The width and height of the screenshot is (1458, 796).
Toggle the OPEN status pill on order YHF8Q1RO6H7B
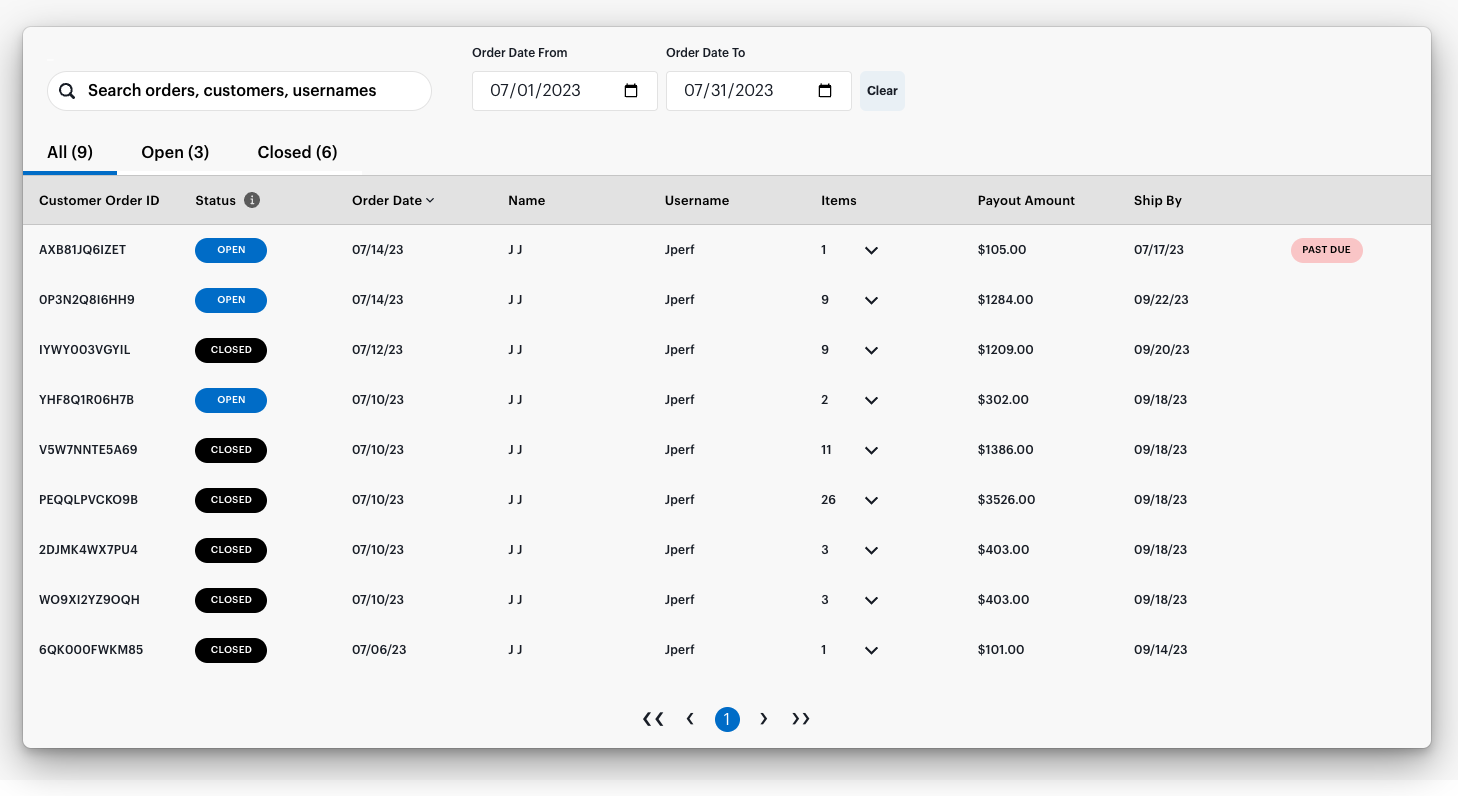click(x=231, y=400)
